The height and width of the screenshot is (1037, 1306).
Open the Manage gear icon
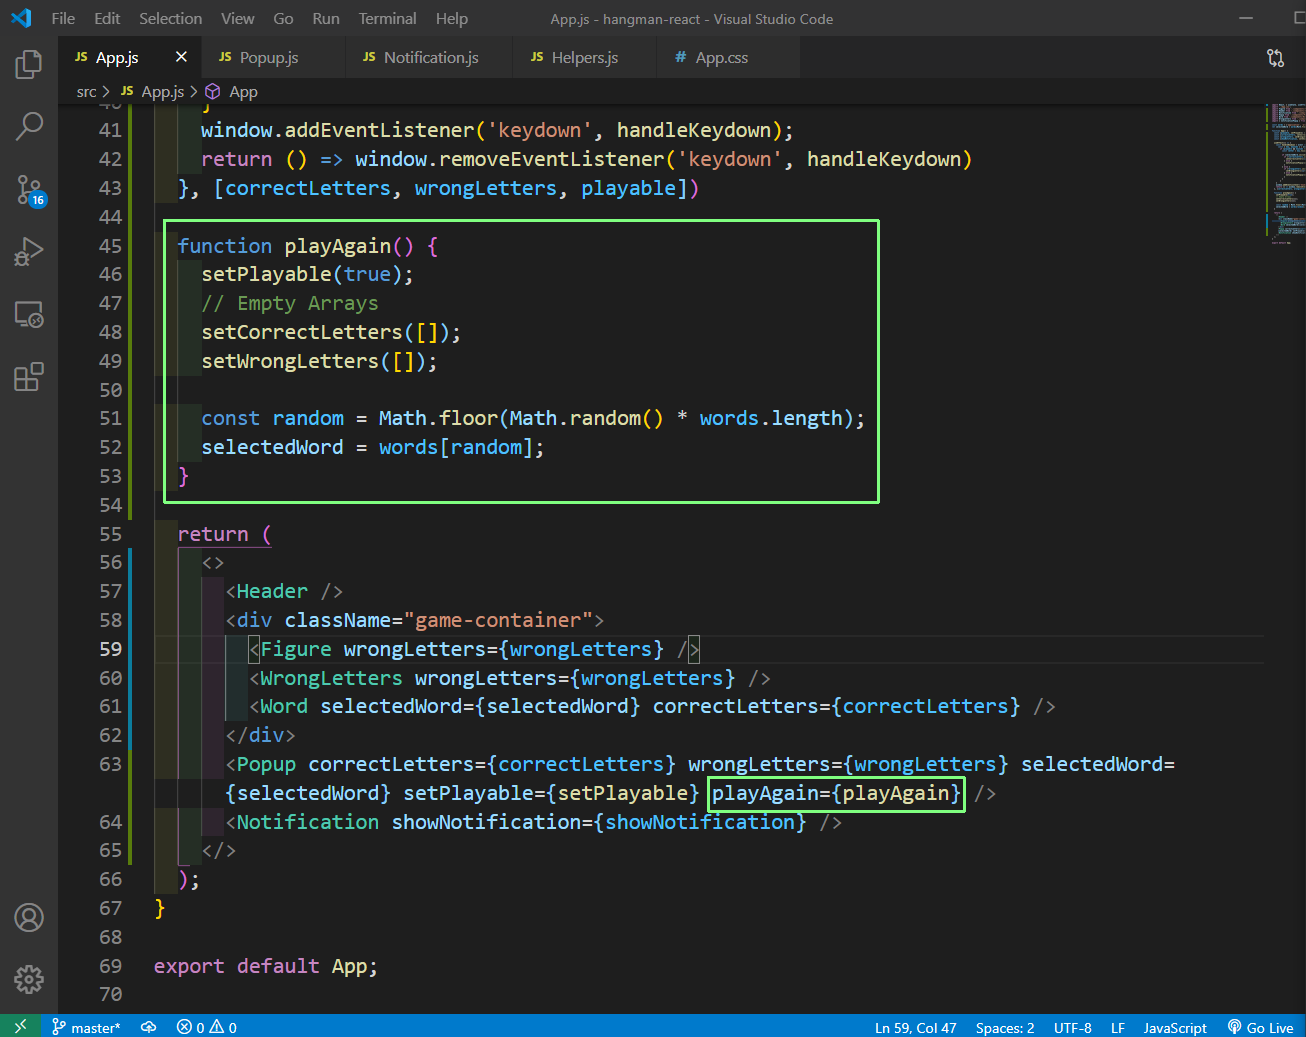pyautogui.click(x=29, y=979)
